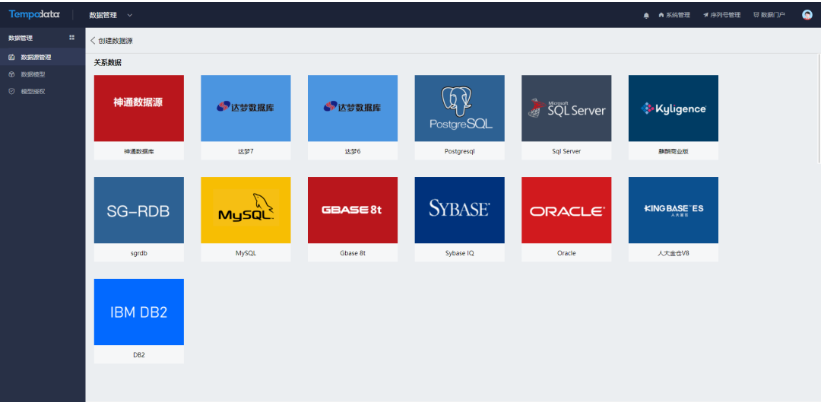The height and width of the screenshot is (402, 822).
Task: Collapse the sidebar using the grid icon
Action: pos(71,38)
